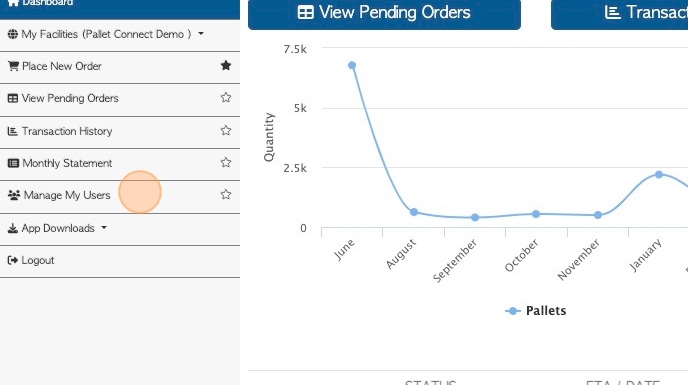Screen dimensions: 688x385
Task: Unfavorite Place New Order with the filled star
Action: tap(226, 65)
